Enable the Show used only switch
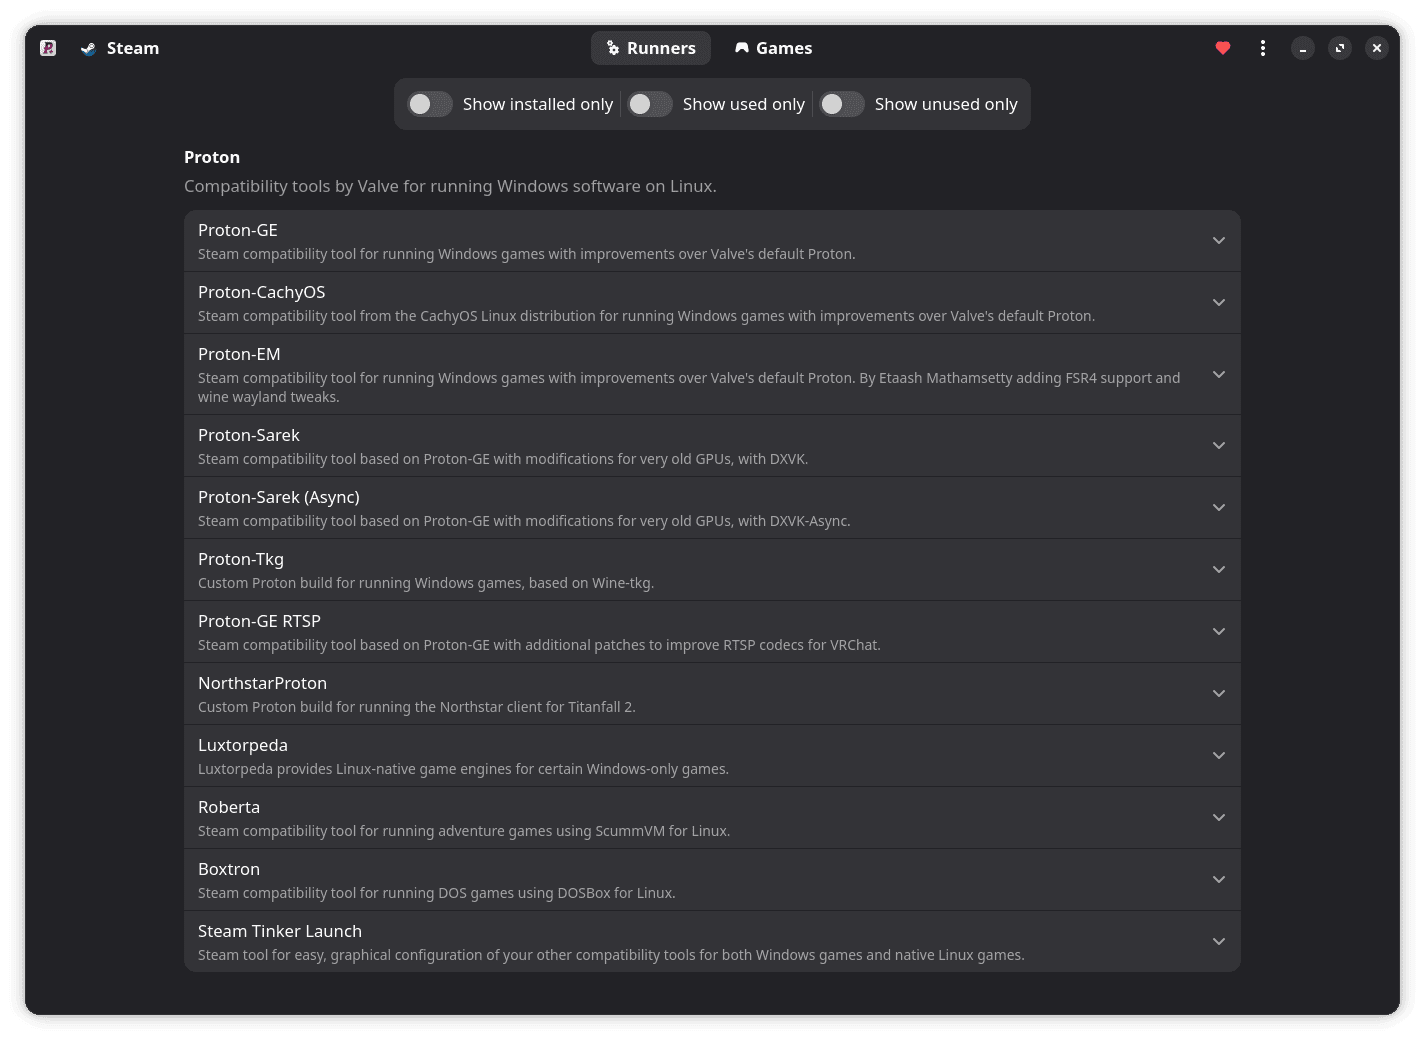 pyautogui.click(x=650, y=104)
